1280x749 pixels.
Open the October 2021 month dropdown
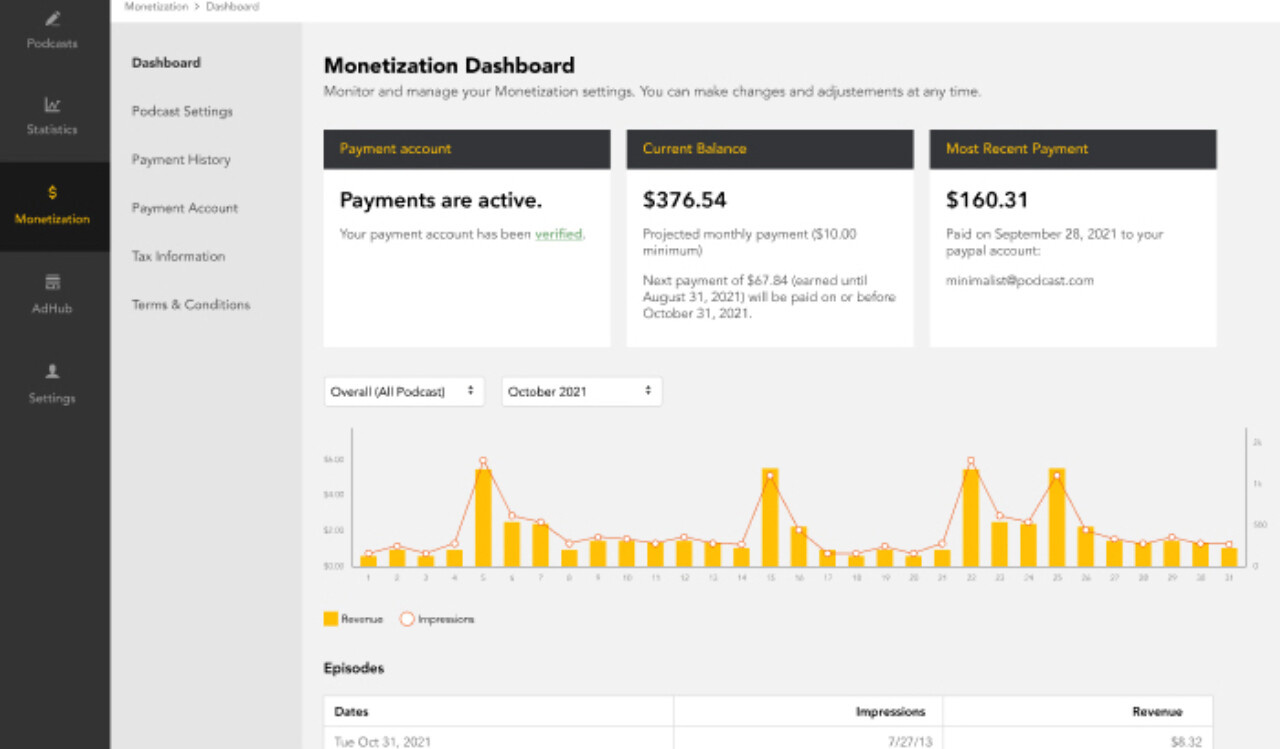pos(581,392)
